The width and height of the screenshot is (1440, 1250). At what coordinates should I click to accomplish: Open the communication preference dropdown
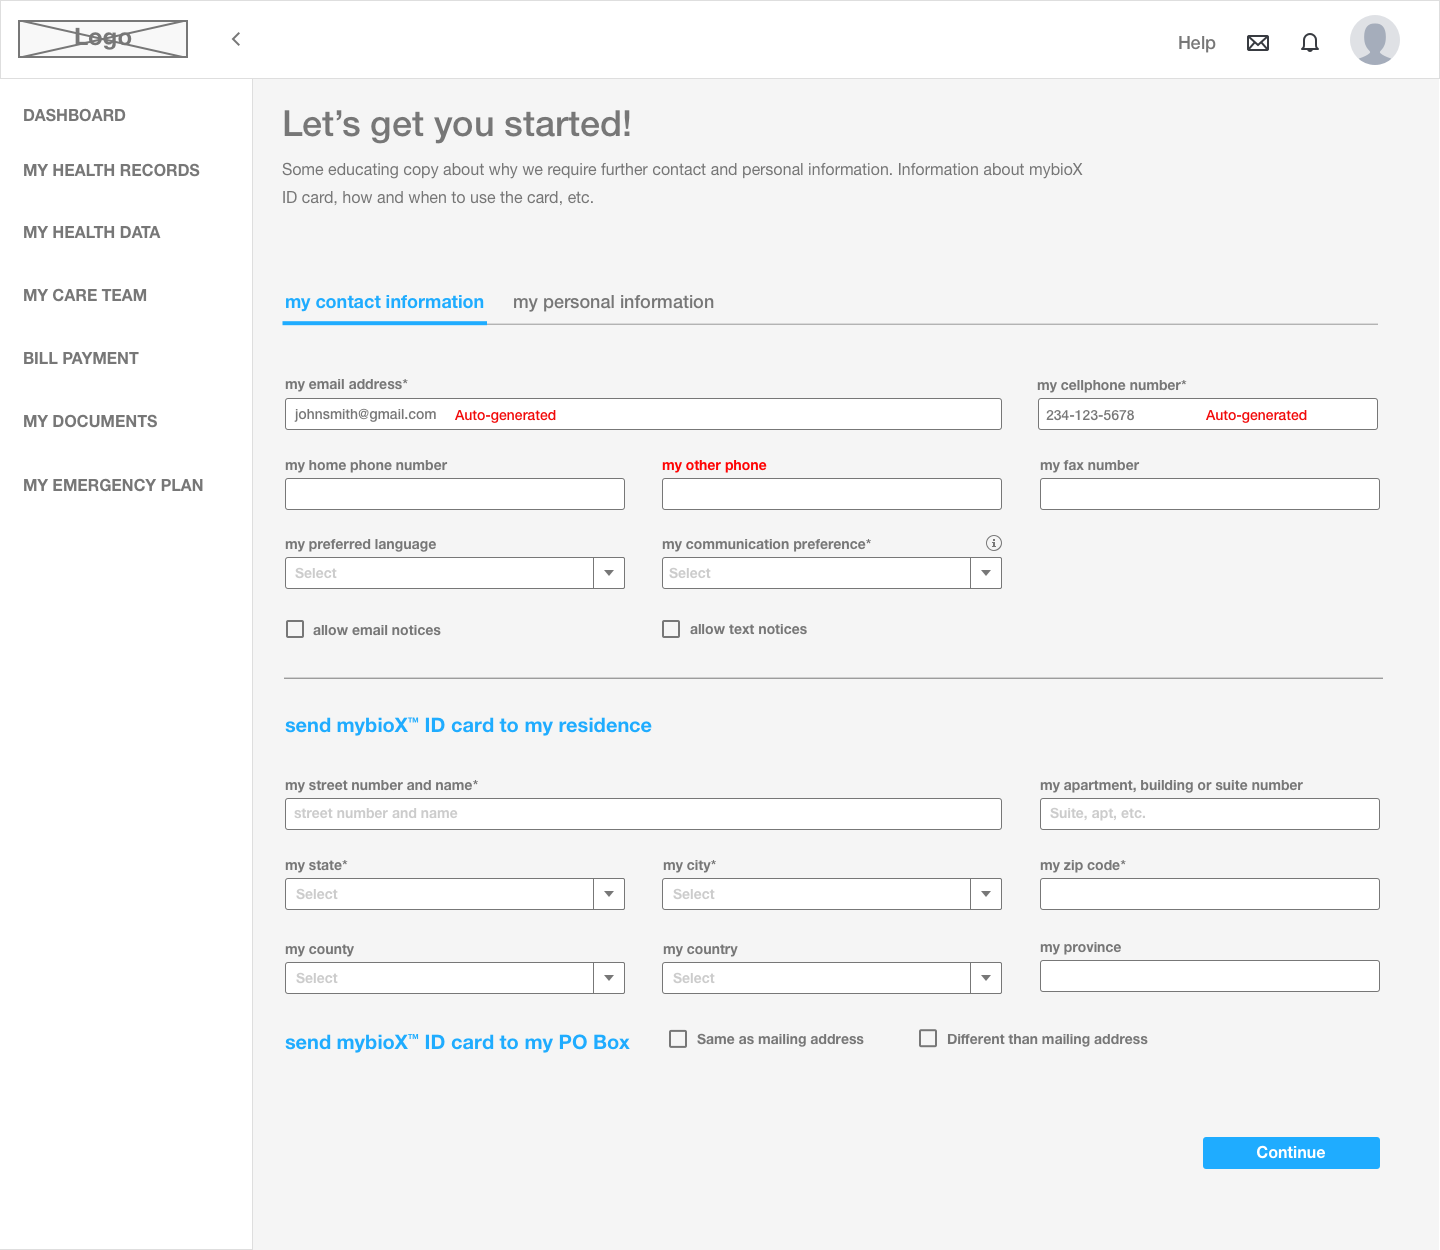(x=985, y=572)
